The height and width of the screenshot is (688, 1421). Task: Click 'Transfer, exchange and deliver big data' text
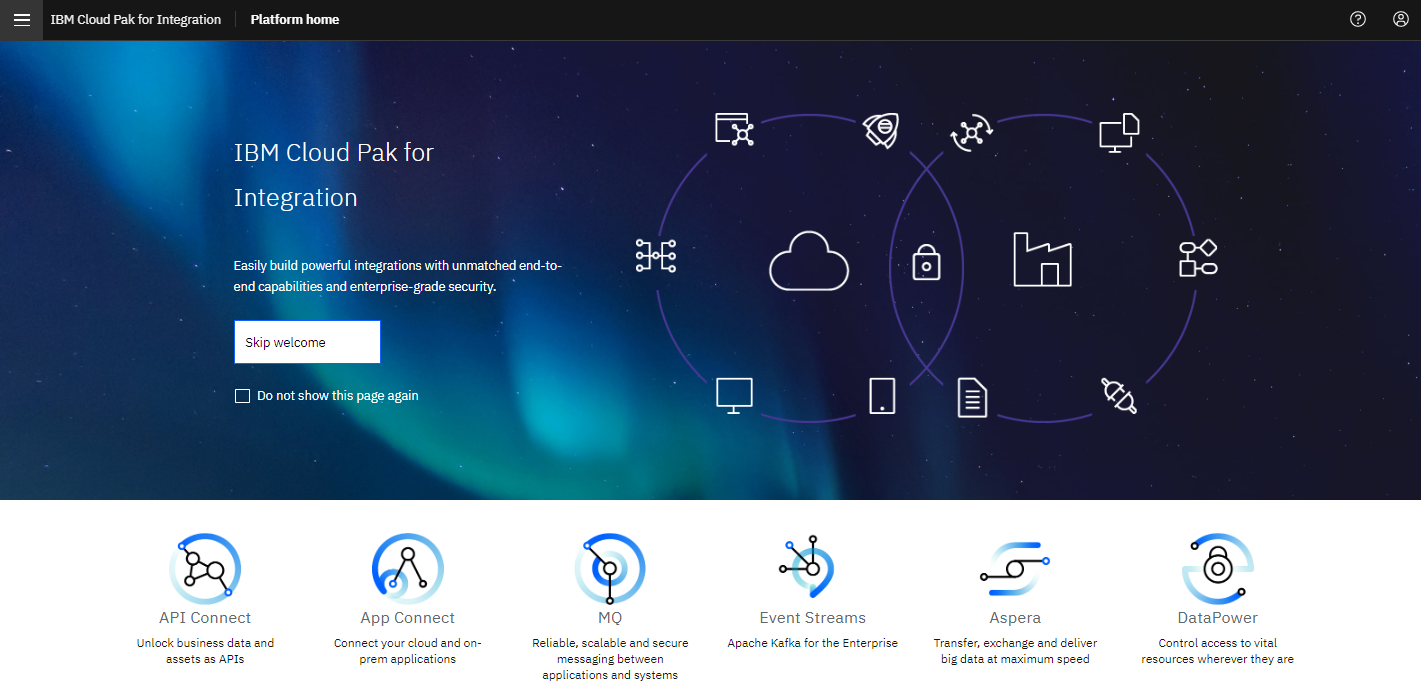pyautogui.click(x=1015, y=651)
